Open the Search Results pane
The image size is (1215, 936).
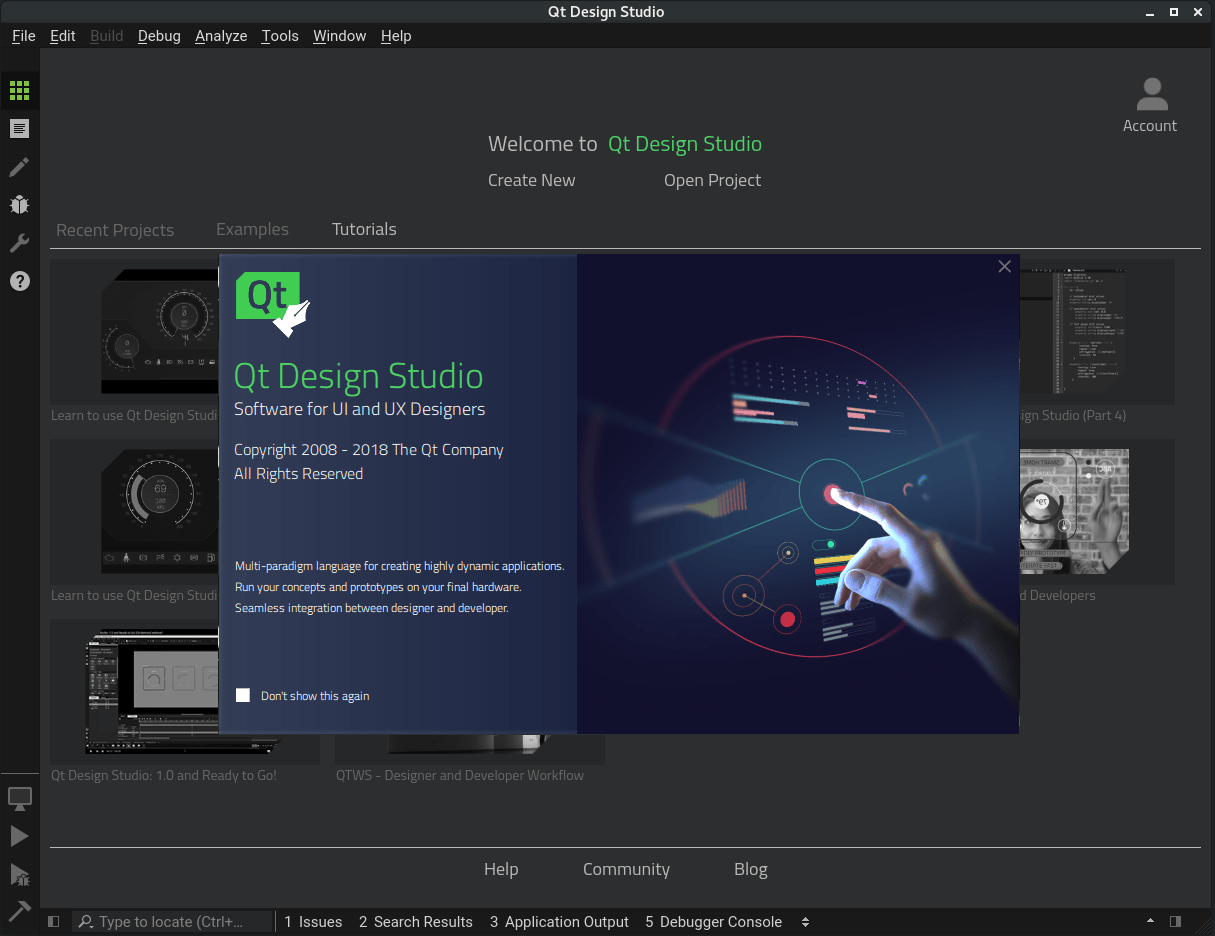tap(415, 922)
